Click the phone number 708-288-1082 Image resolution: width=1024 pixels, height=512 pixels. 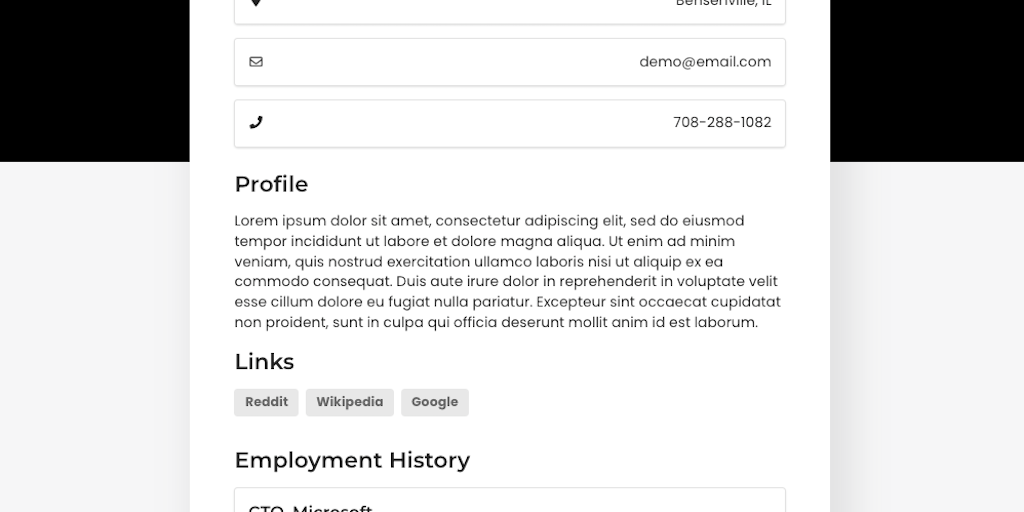point(722,123)
